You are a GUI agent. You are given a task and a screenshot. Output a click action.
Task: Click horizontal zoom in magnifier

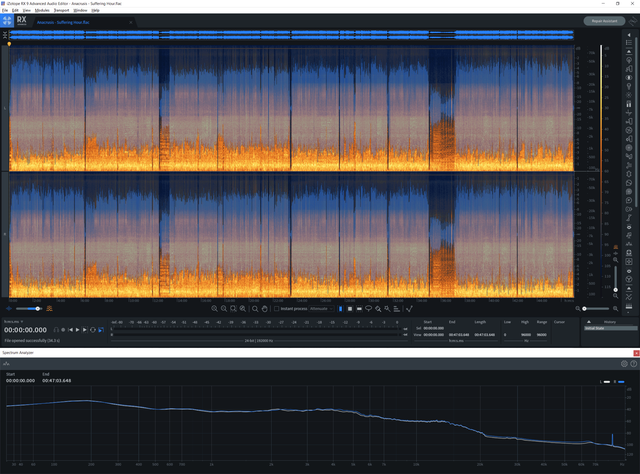pyautogui.click(x=616, y=309)
